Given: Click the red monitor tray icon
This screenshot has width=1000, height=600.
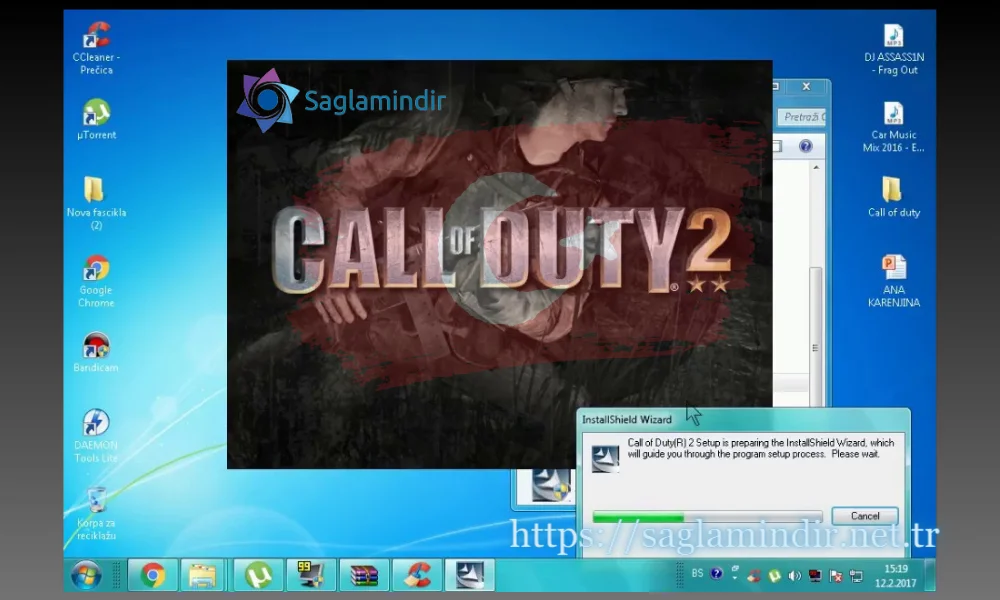Looking at the screenshot, I should pos(815,576).
